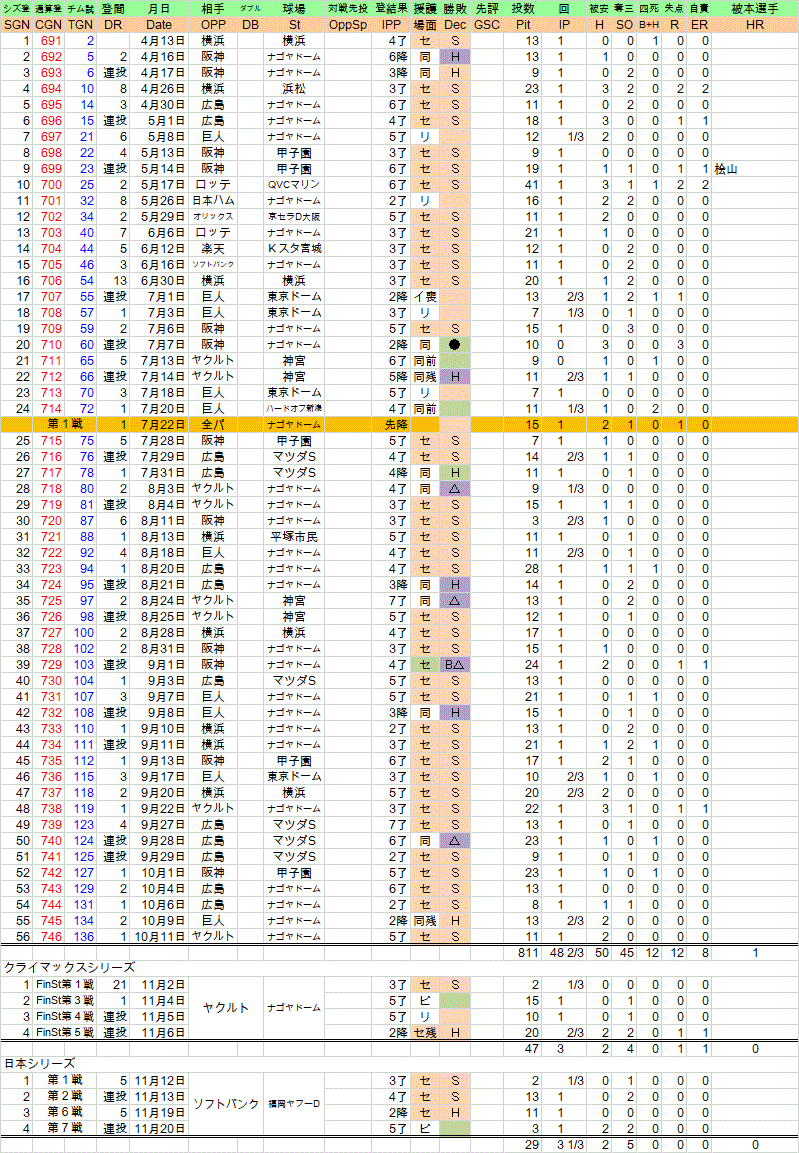Viewport: 799px width, 1153px height.
Task: Select the date cell 5月17日
Action: [162, 185]
